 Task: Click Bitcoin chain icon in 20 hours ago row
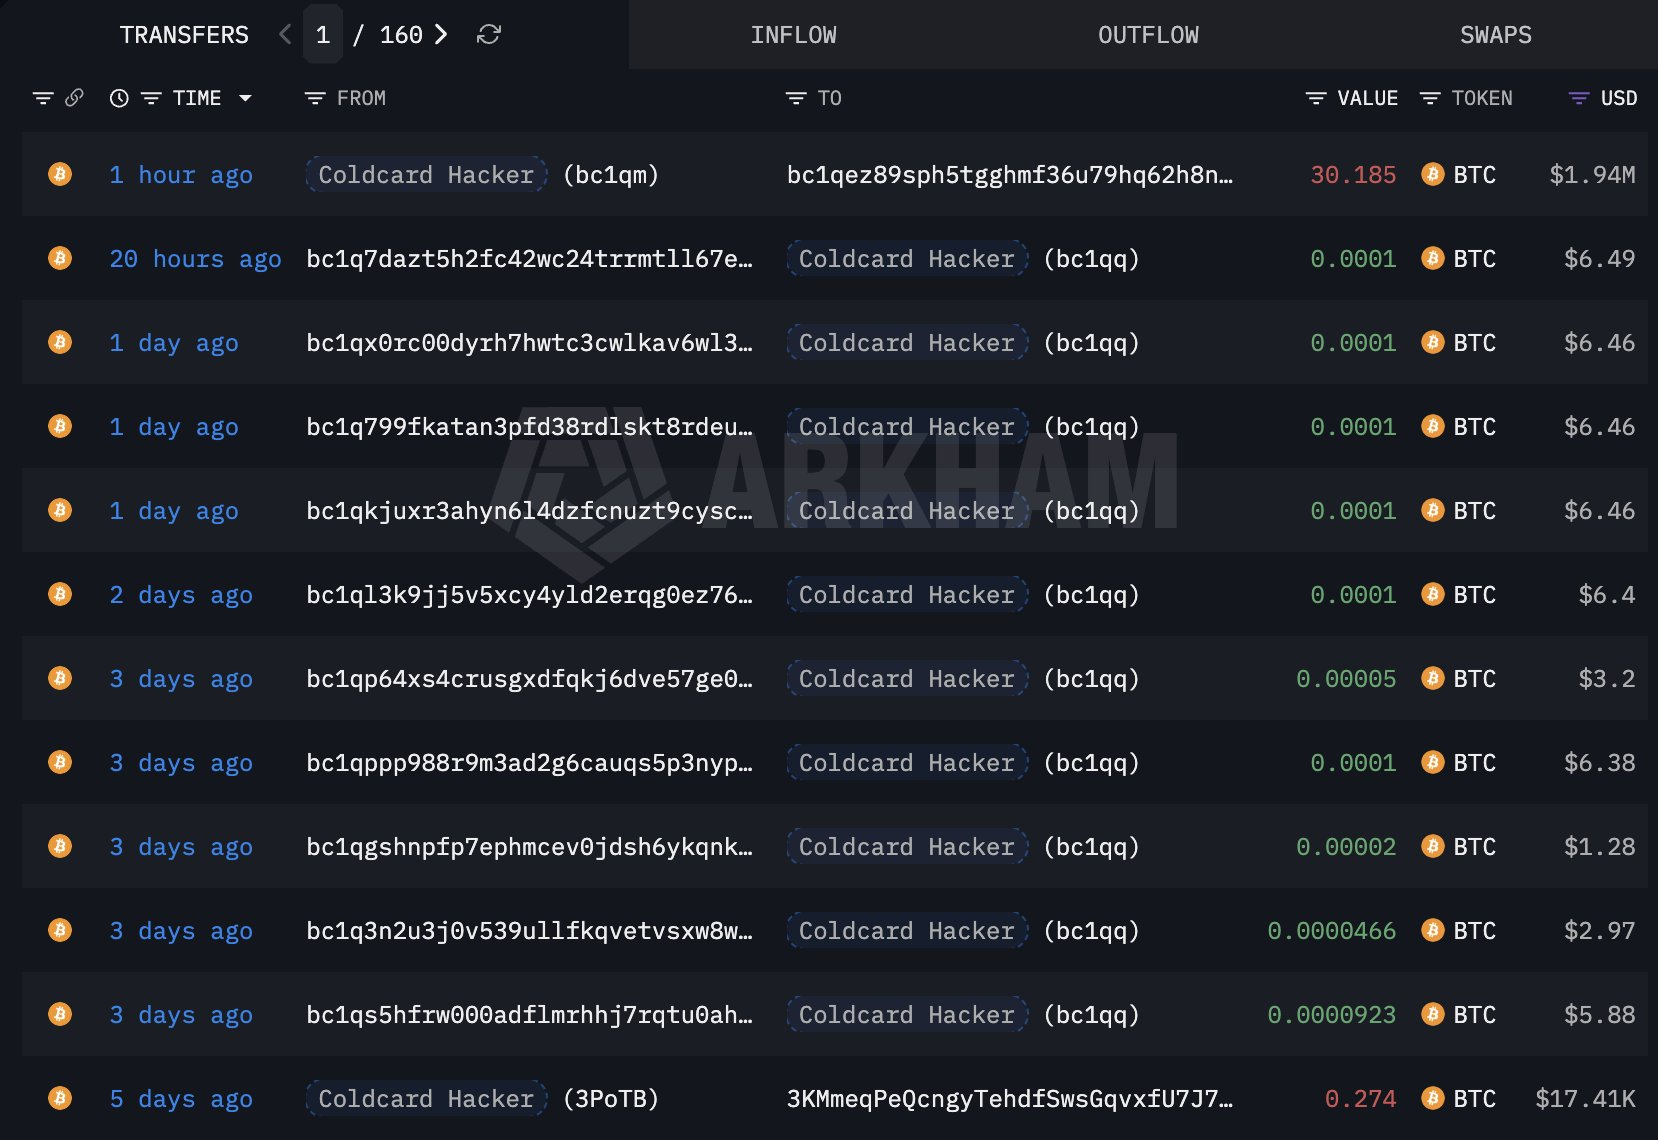click(x=60, y=258)
